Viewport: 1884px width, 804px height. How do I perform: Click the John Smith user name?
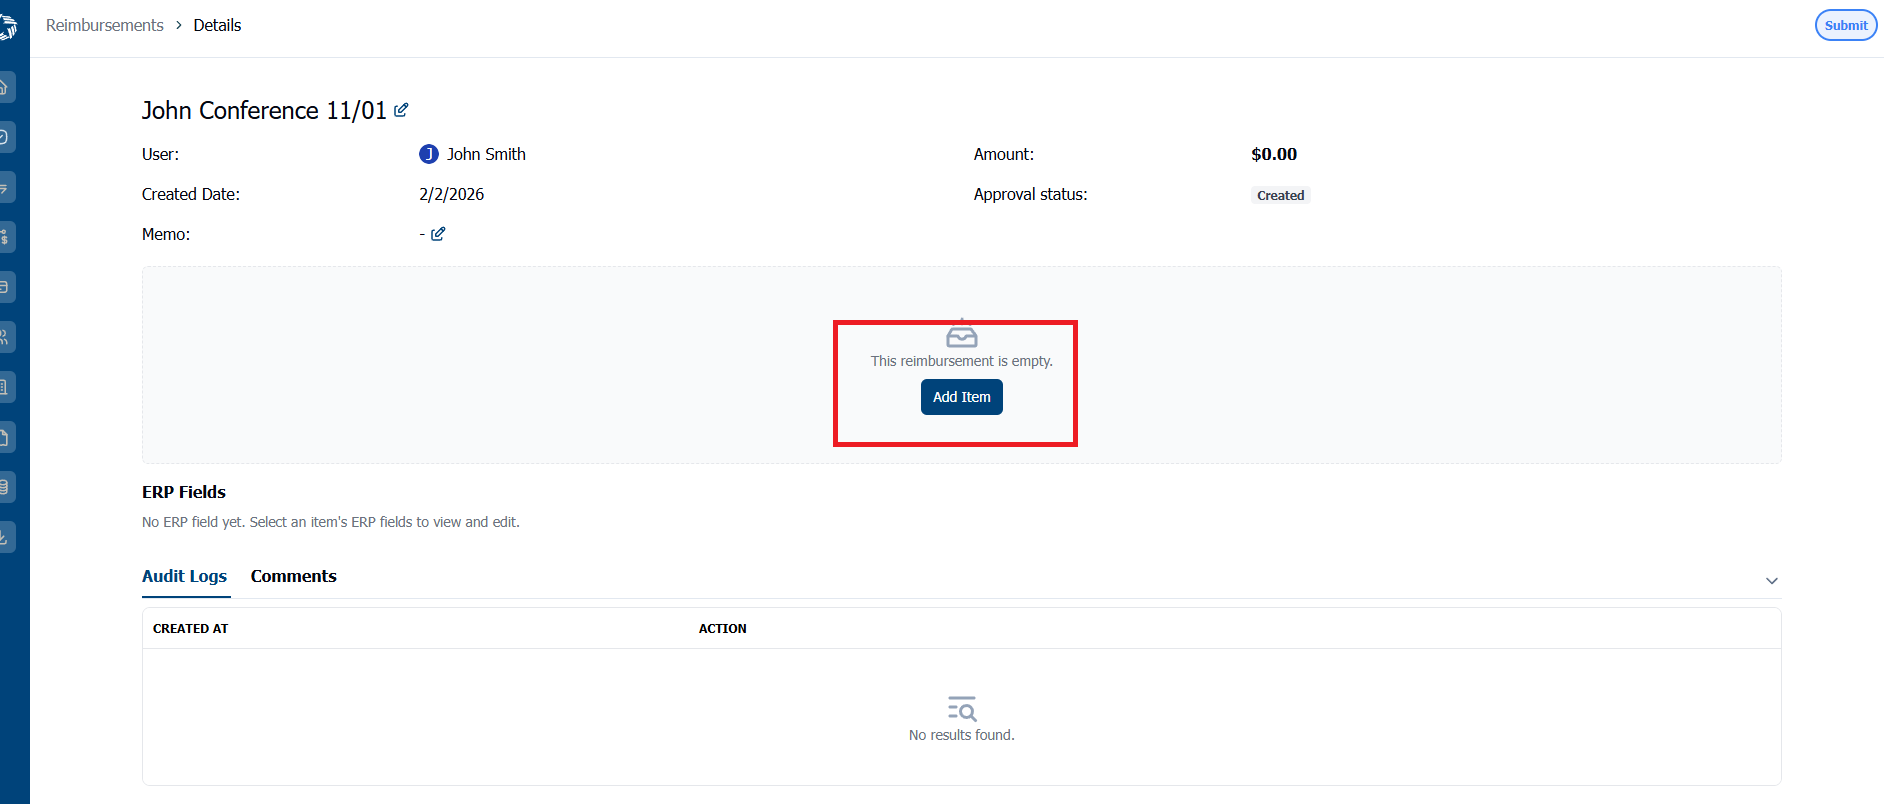pos(486,154)
